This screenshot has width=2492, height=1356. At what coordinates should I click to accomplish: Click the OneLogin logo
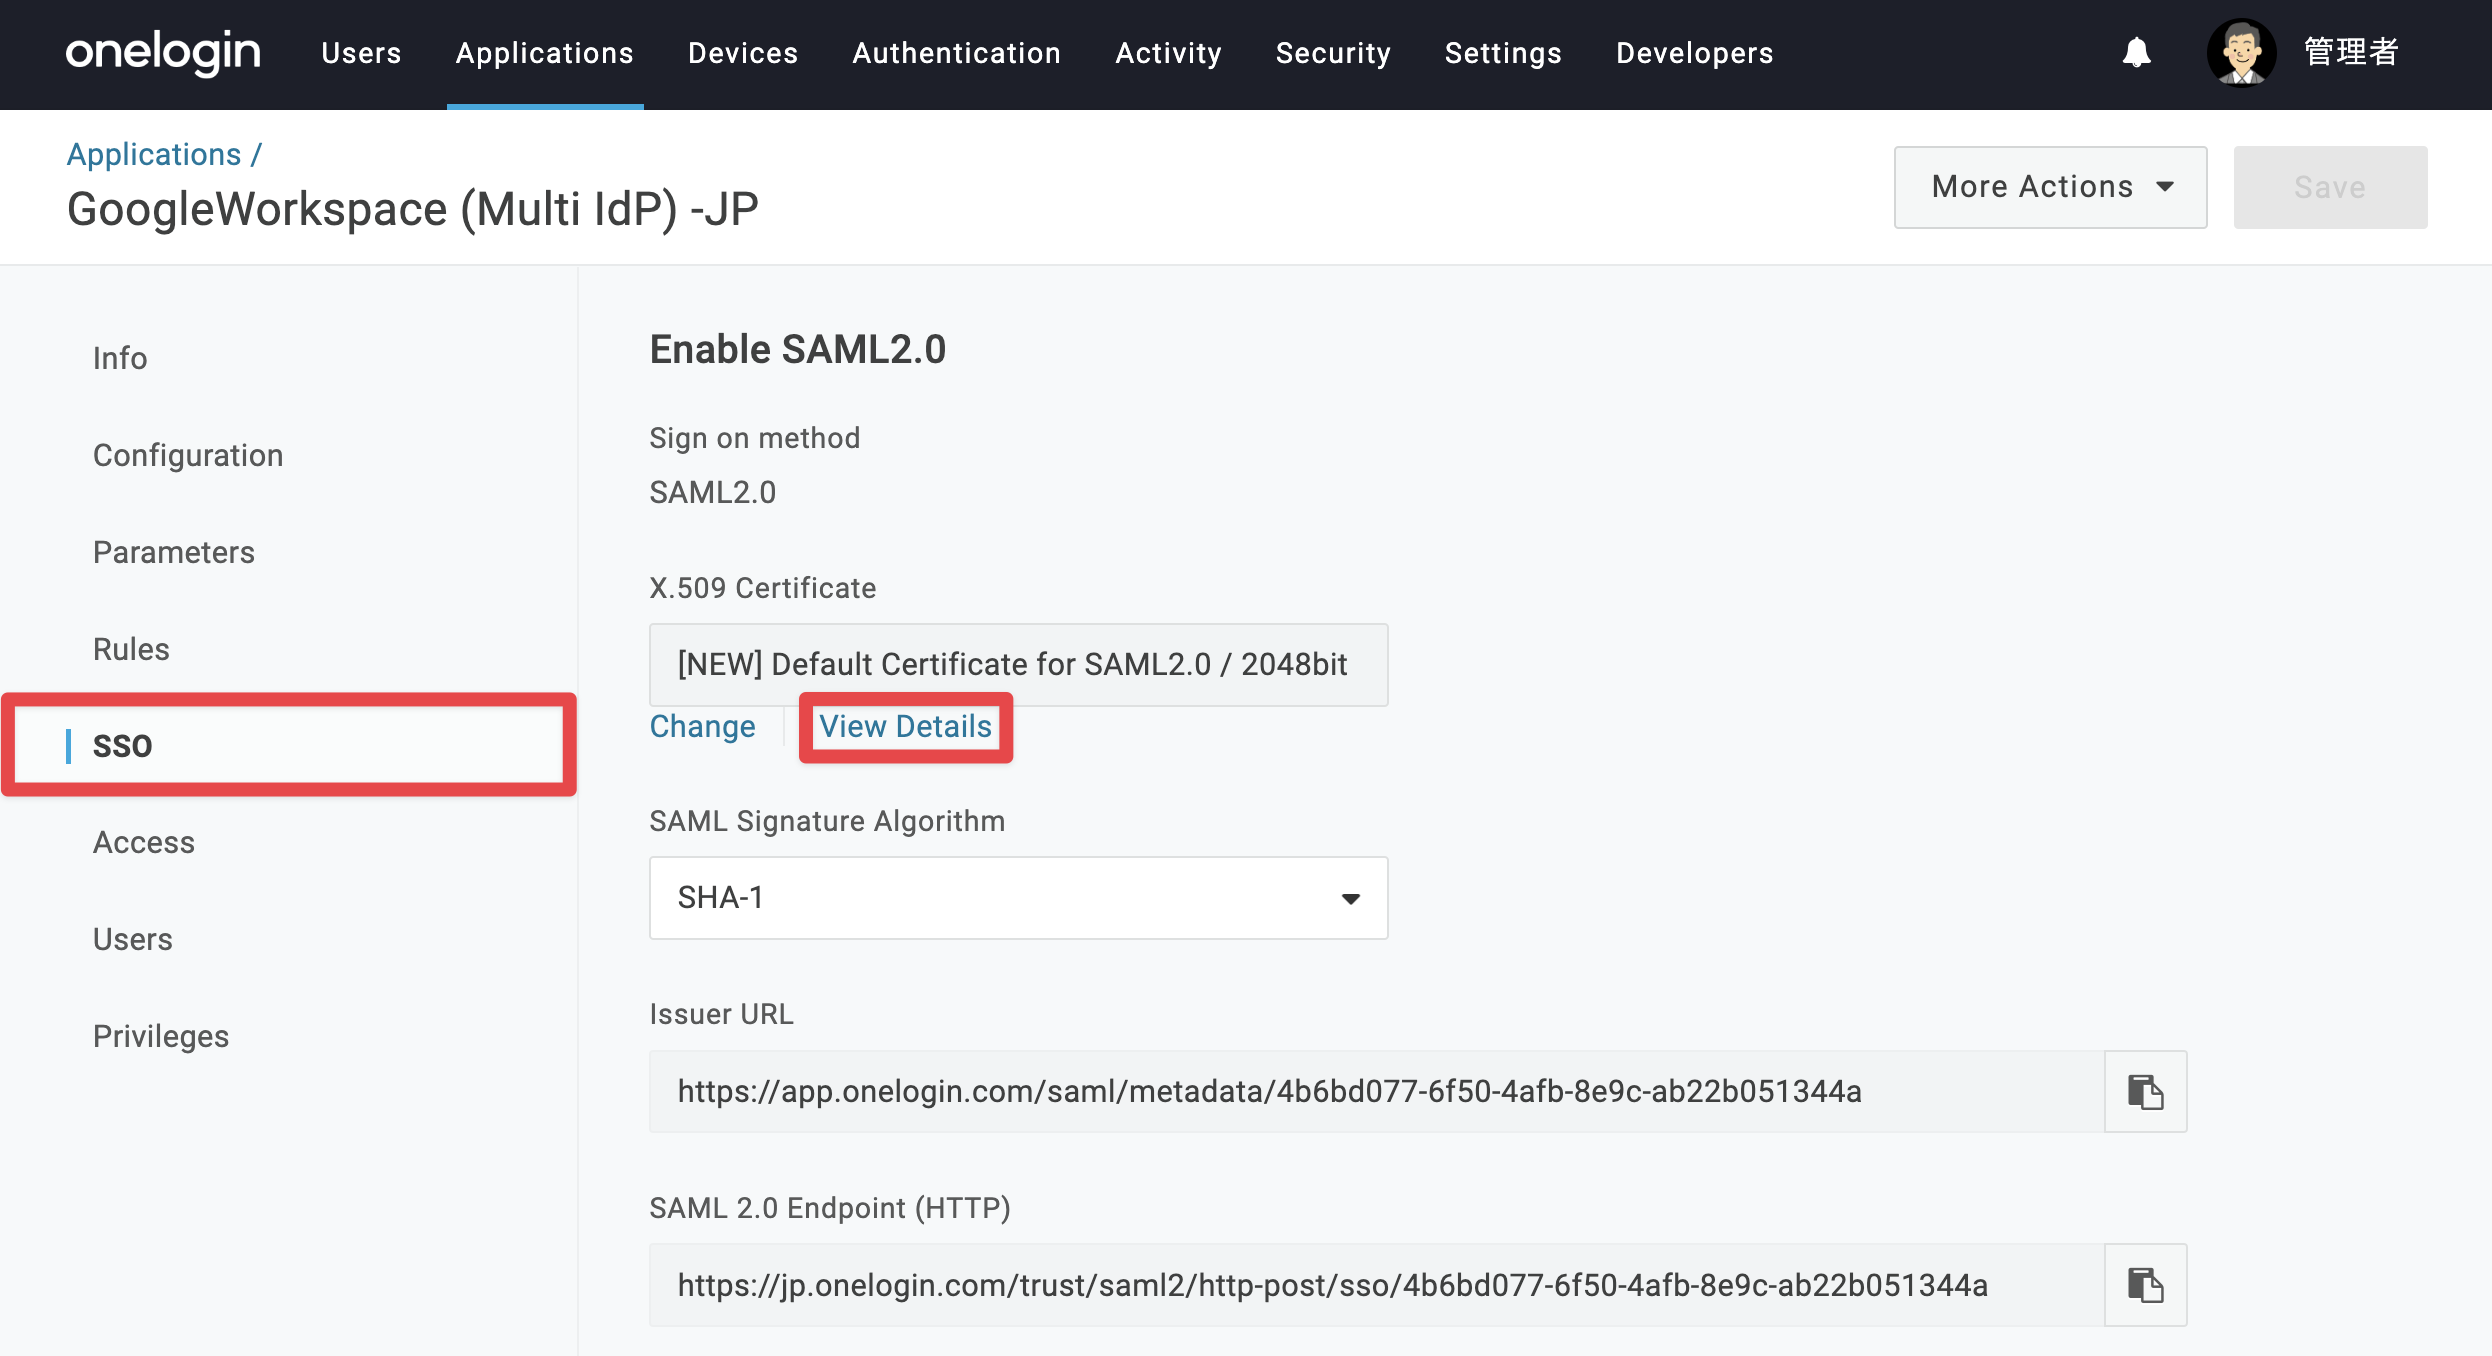(x=163, y=52)
